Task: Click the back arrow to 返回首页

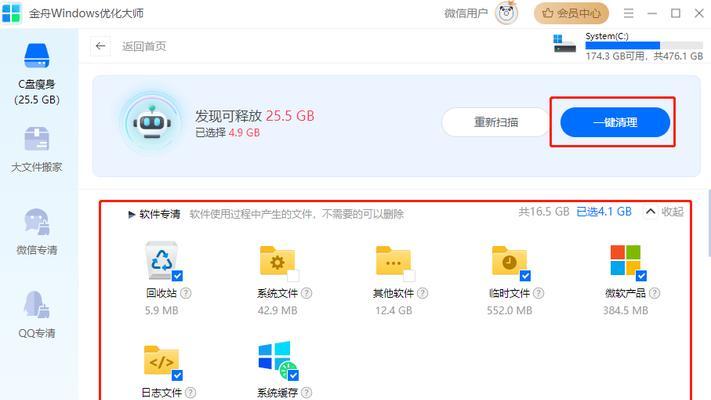Action: 101,46
